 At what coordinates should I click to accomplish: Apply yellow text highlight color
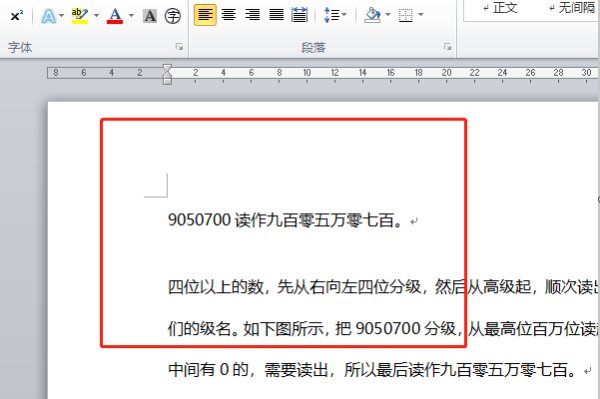[x=80, y=16]
